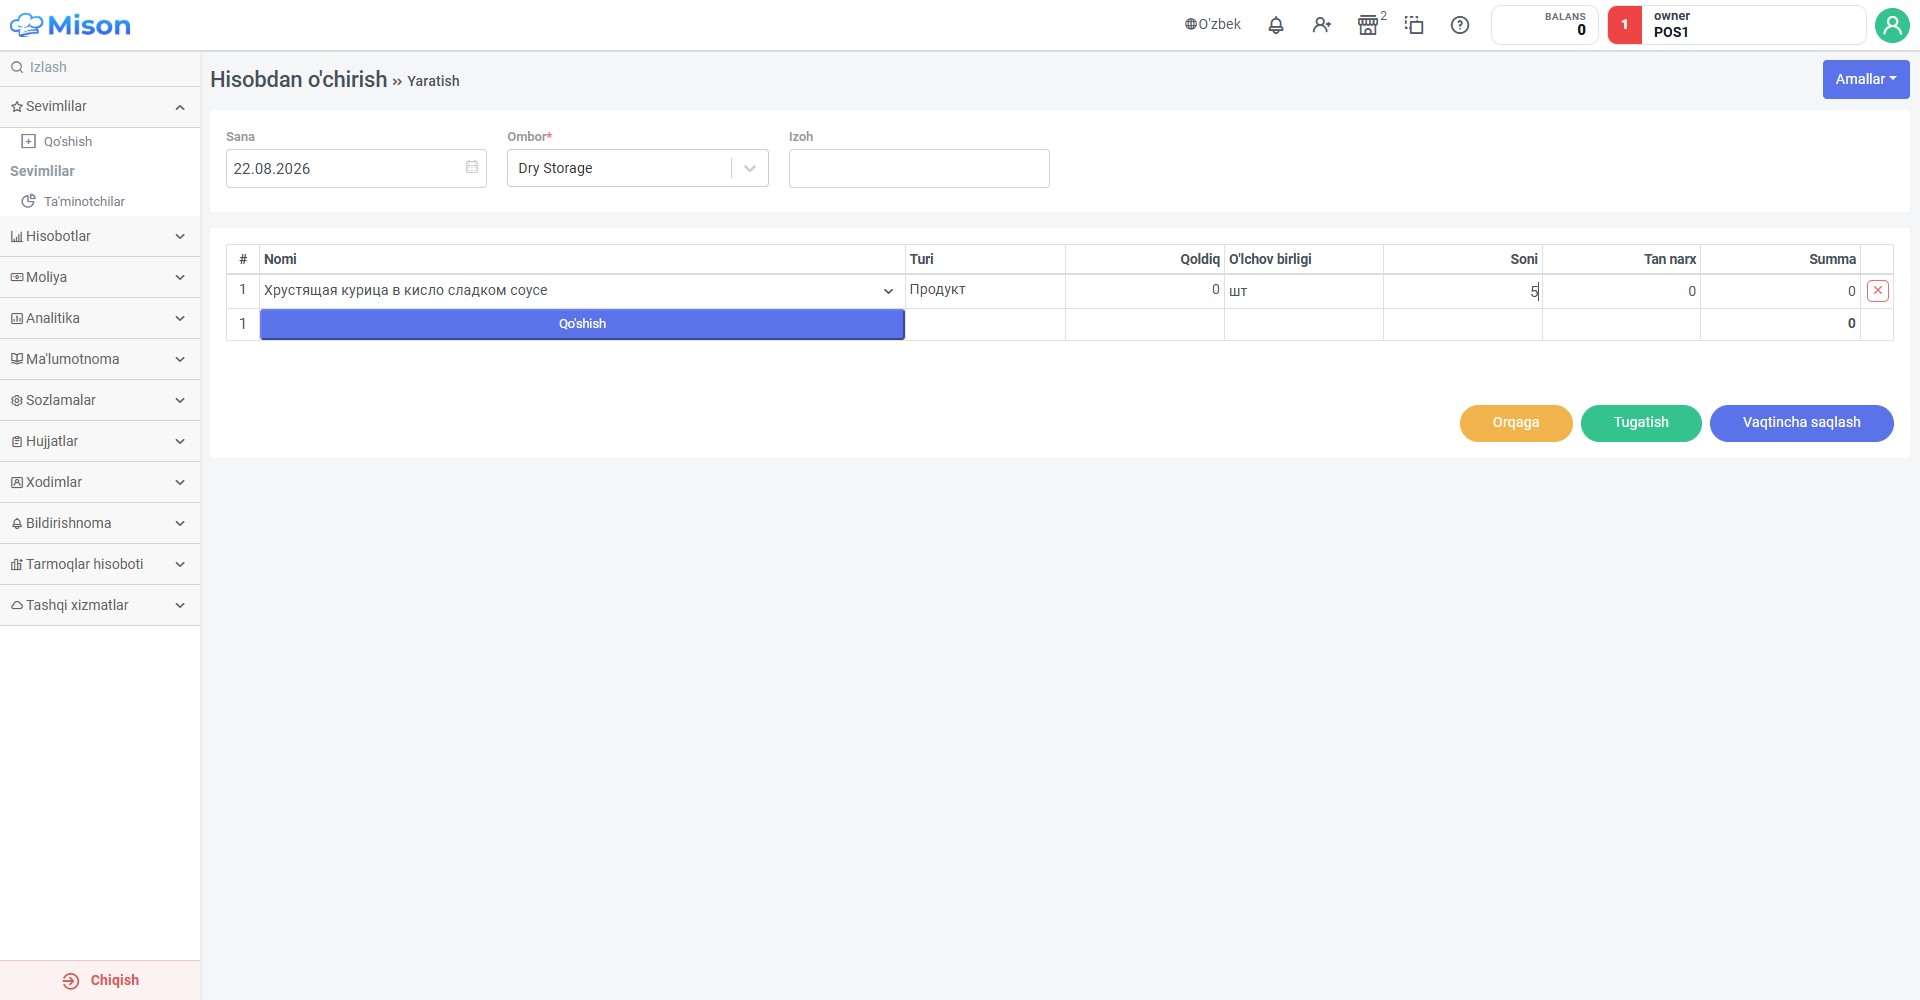
Task: Click the Izlash search field
Action: [100, 67]
